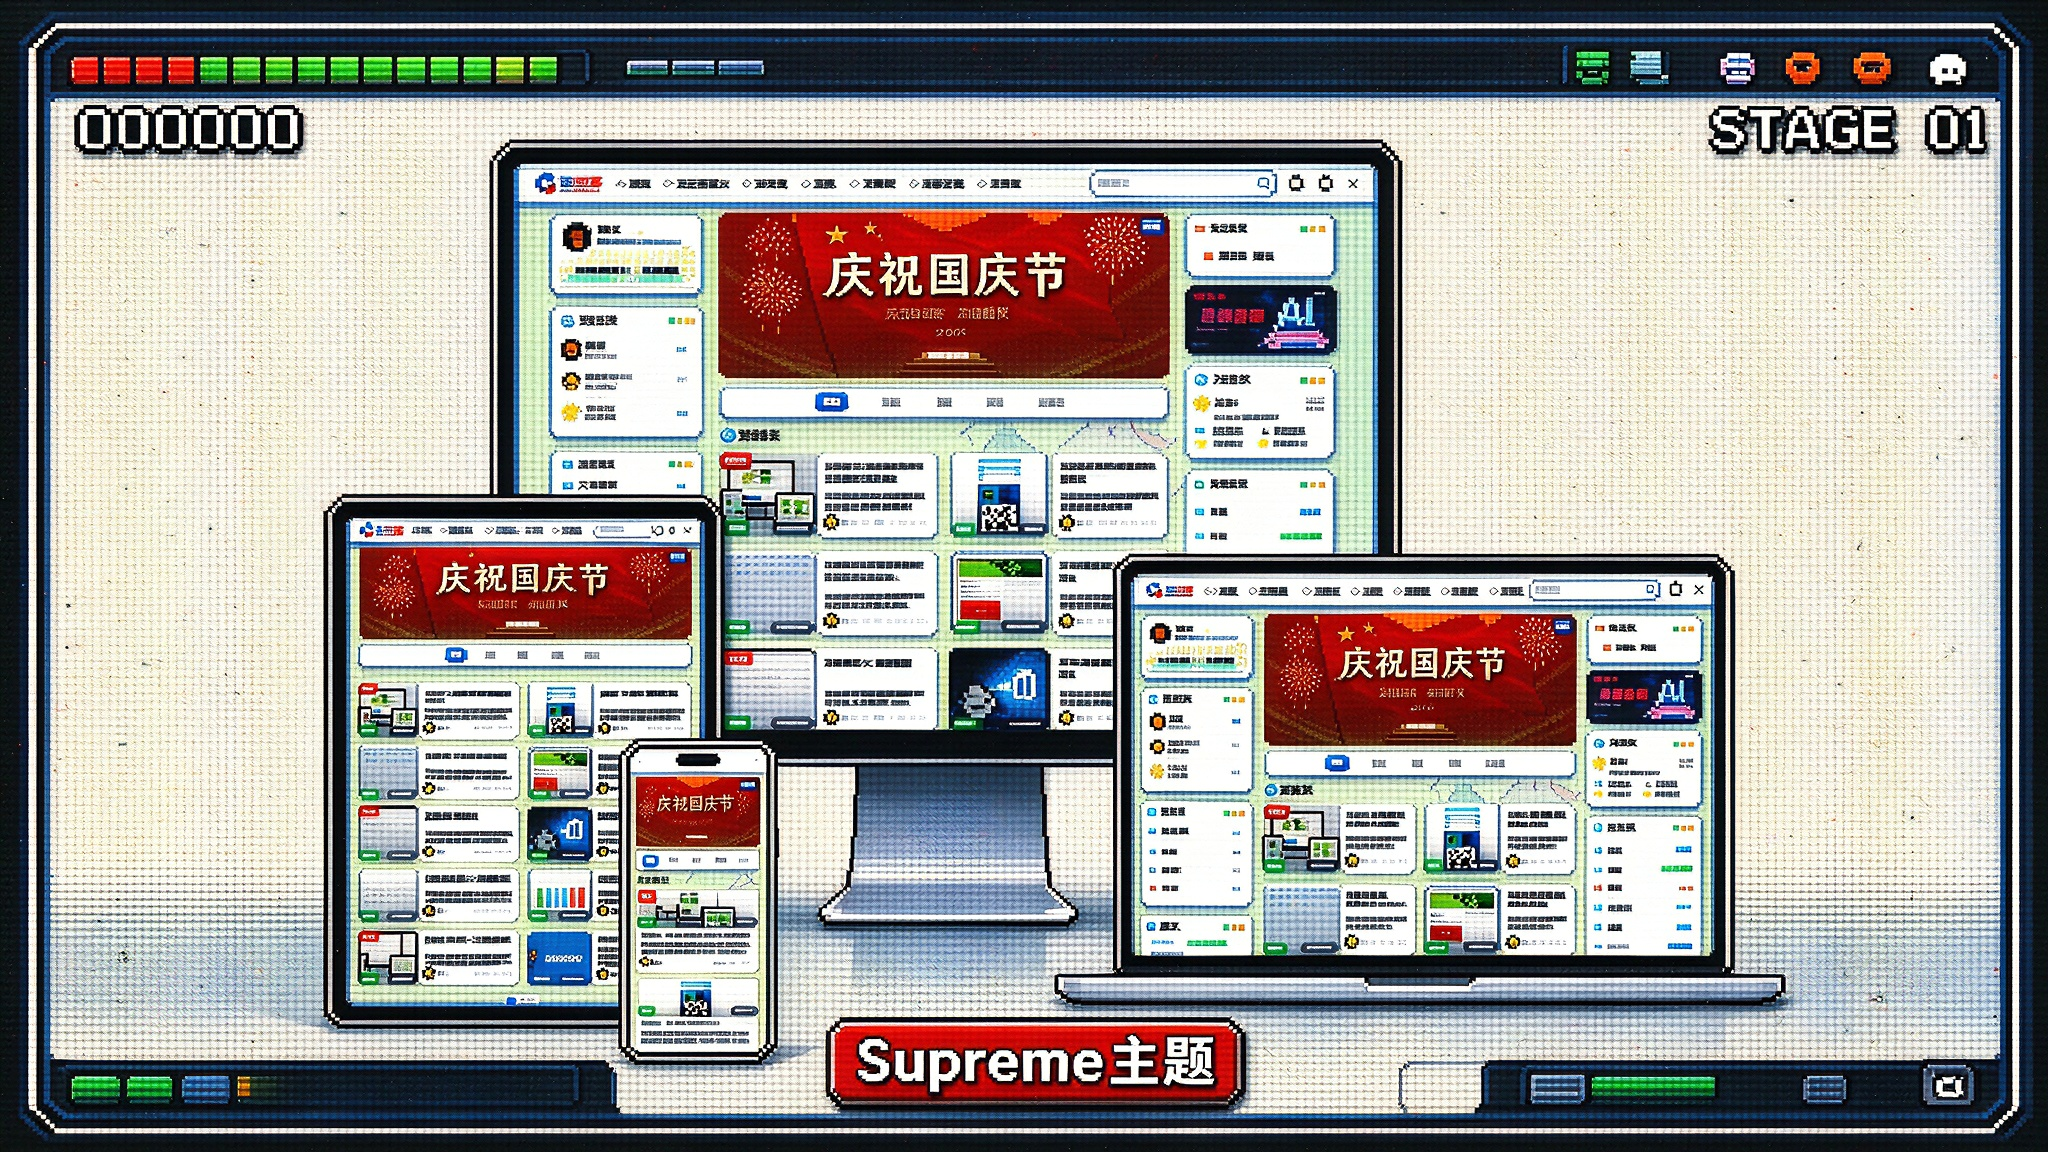Click the search magnifier on the laptop screen
Screen dimensions: 2048x1152
pyautogui.click(x=1650, y=589)
